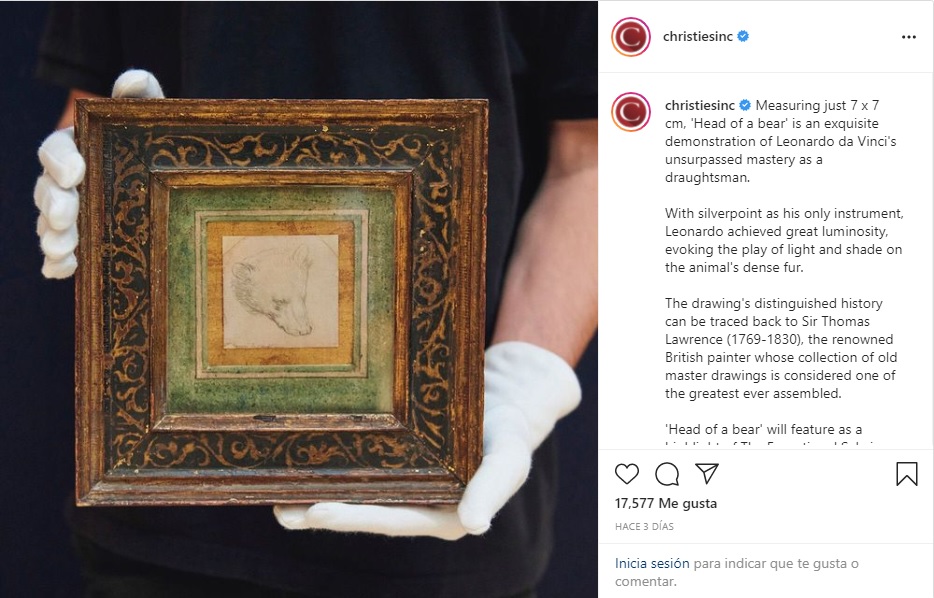Open the christiesinc username in the header

coord(698,36)
